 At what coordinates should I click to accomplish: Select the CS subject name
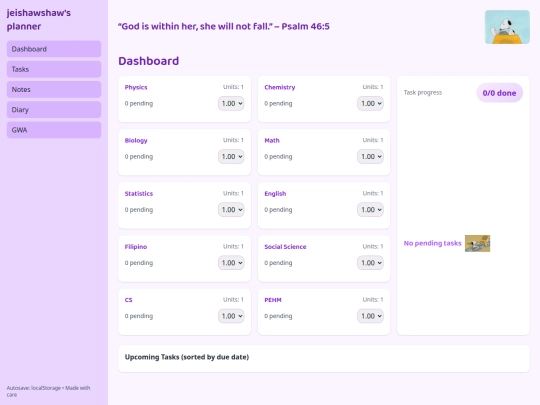128,300
